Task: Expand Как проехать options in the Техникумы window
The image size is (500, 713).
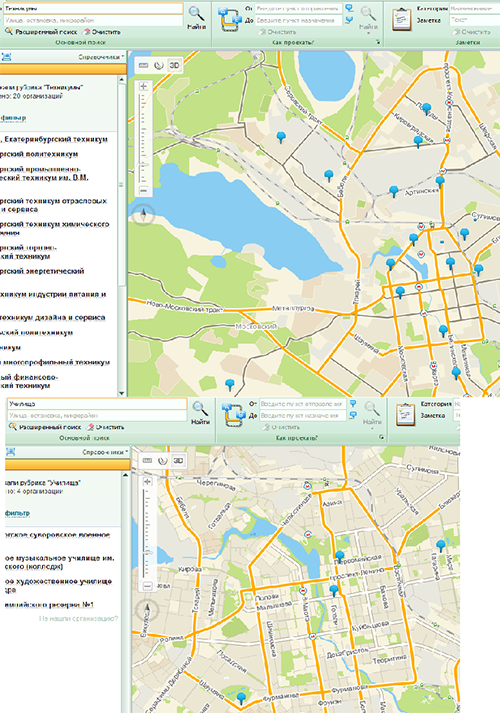Action: [x=378, y=42]
